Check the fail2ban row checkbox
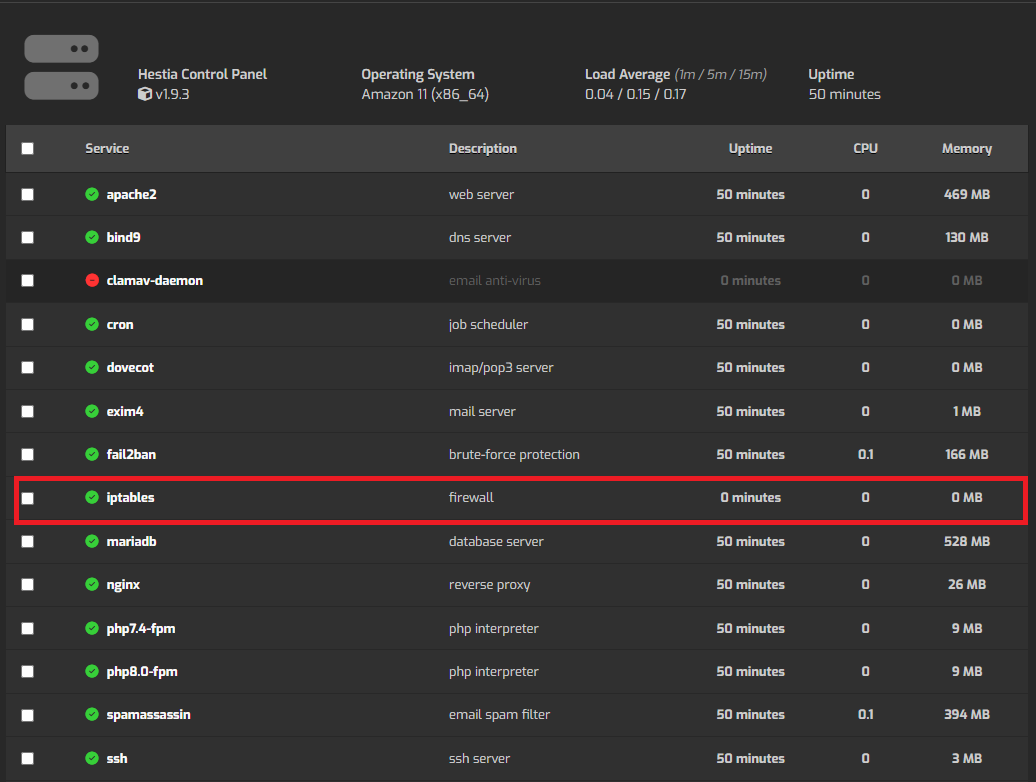 (27, 454)
